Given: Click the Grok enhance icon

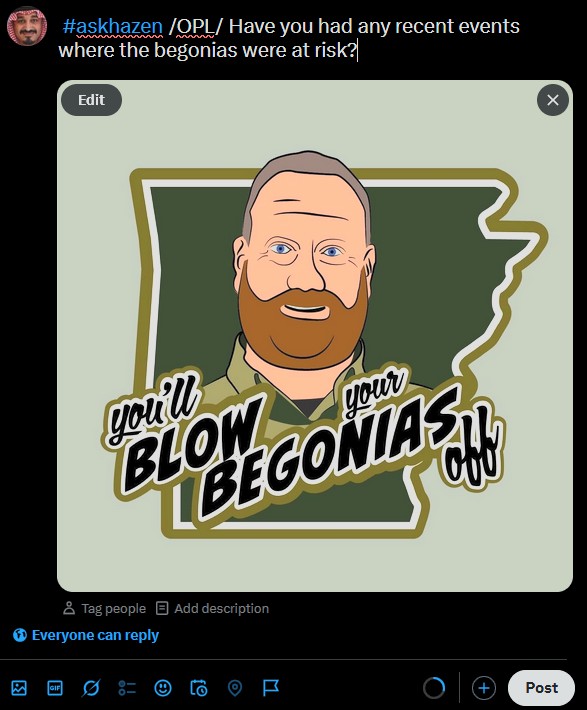Looking at the screenshot, I should [91, 688].
